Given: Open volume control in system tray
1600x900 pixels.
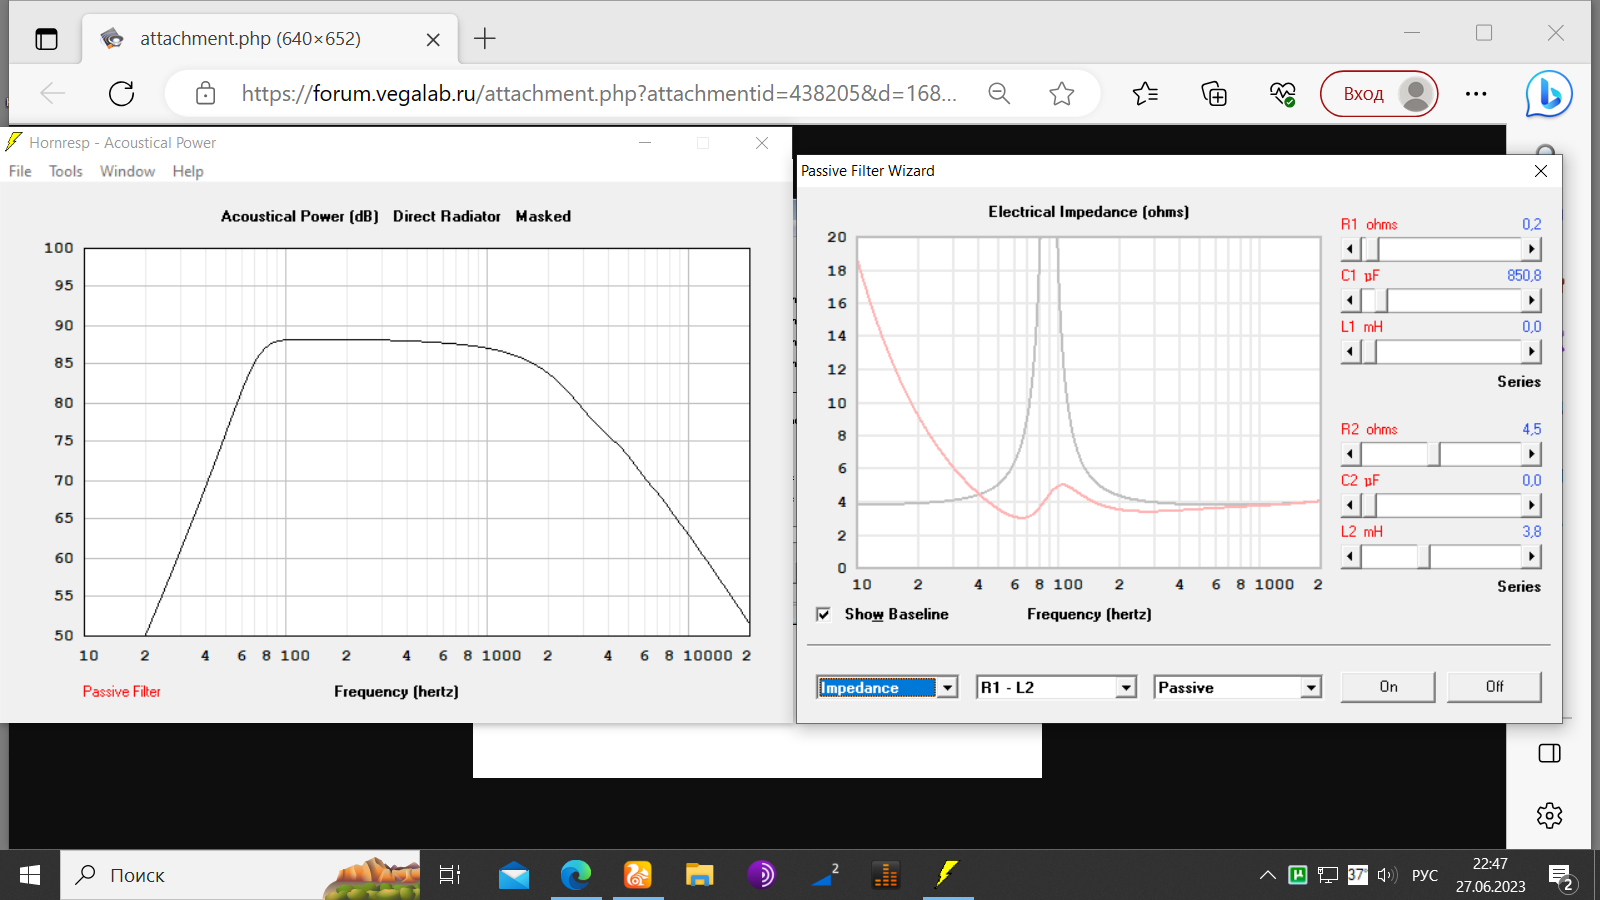Looking at the screenshot, I should coord(1386,875).
